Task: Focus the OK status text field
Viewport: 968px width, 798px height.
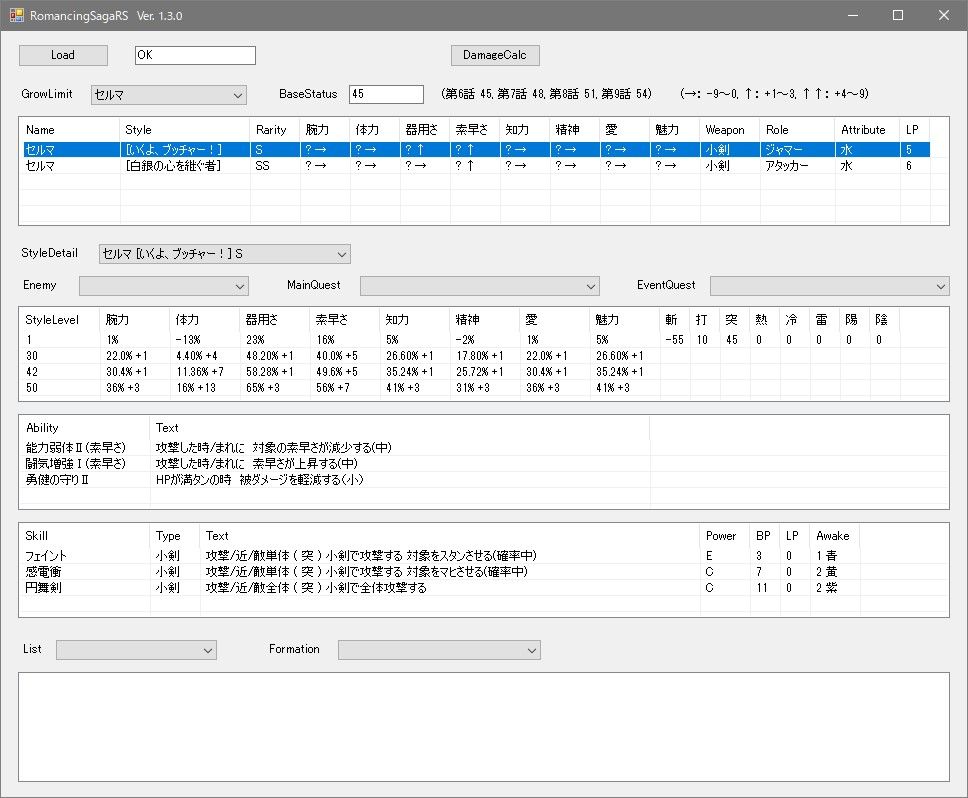Action: coord(195,55)
